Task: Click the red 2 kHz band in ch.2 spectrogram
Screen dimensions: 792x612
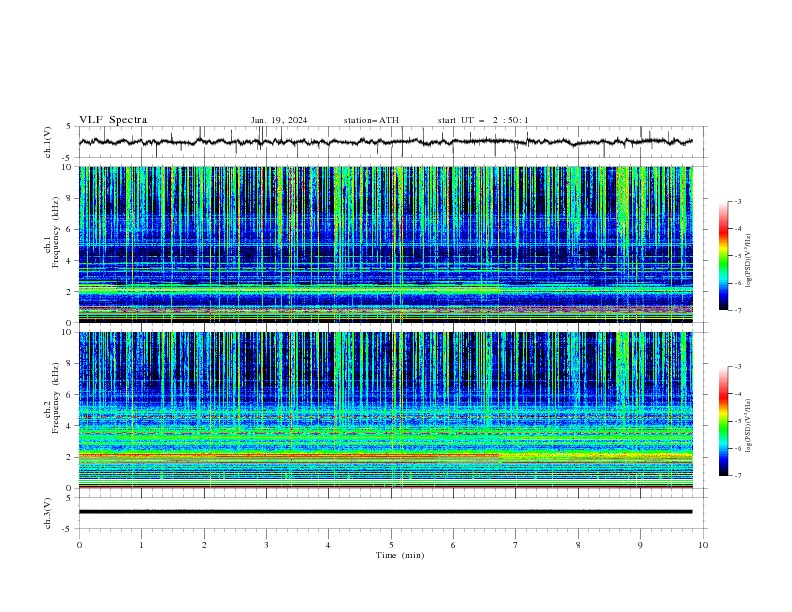Action: [289, 455]
